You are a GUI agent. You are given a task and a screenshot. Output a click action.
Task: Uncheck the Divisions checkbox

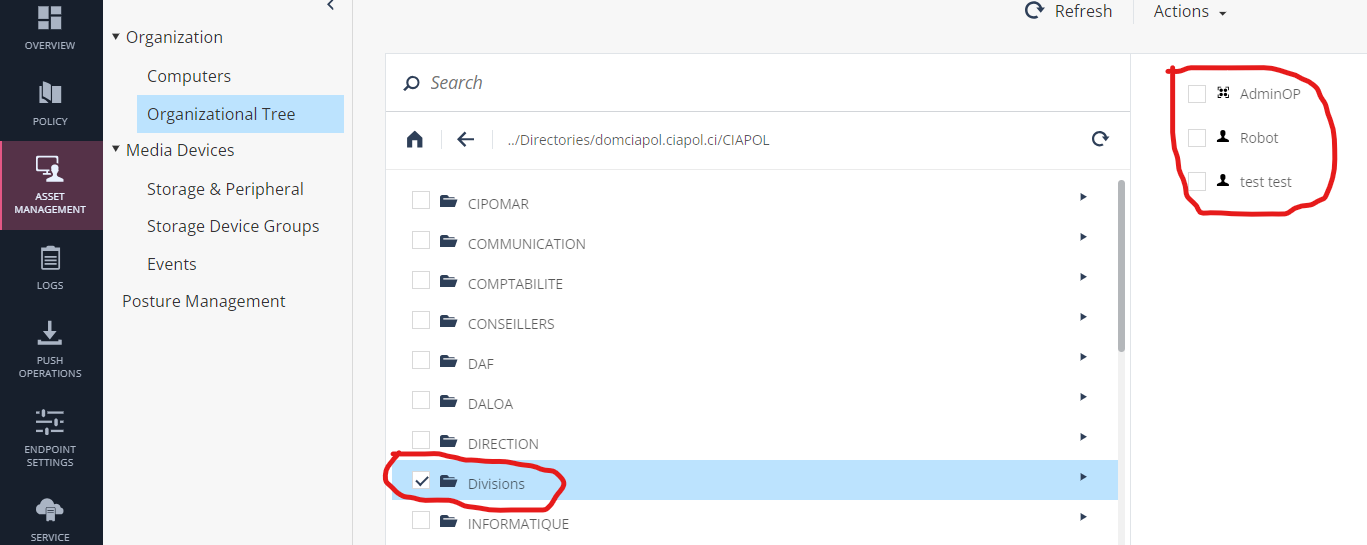[x=421, y=481]
